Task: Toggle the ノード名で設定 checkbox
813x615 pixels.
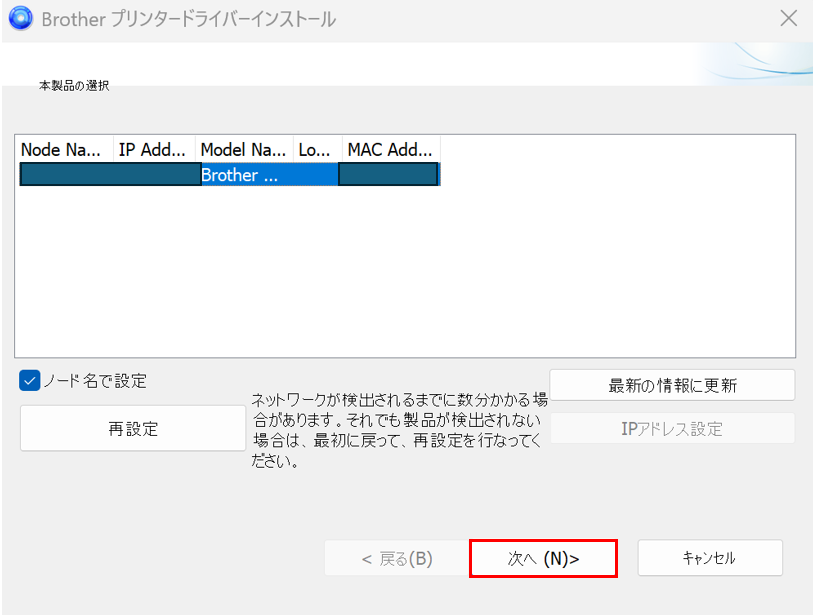Action: (x=30, y=381)
